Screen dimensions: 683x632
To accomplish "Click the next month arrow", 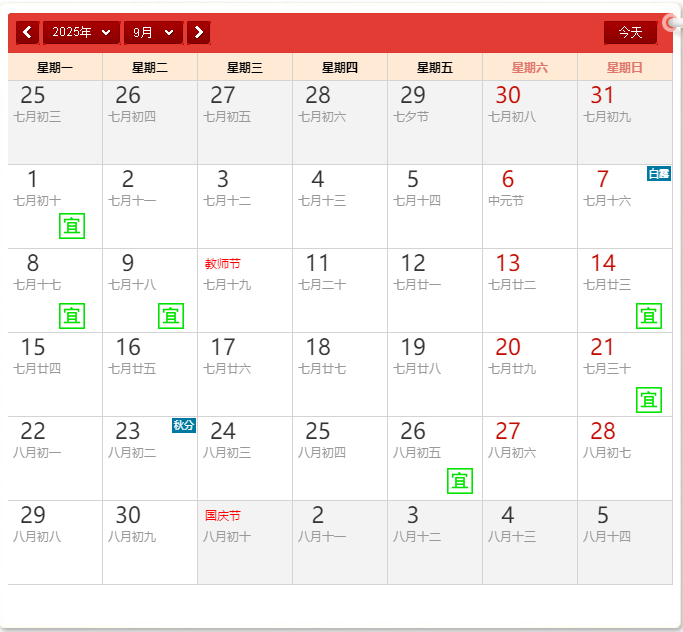I will coord(199,32).
